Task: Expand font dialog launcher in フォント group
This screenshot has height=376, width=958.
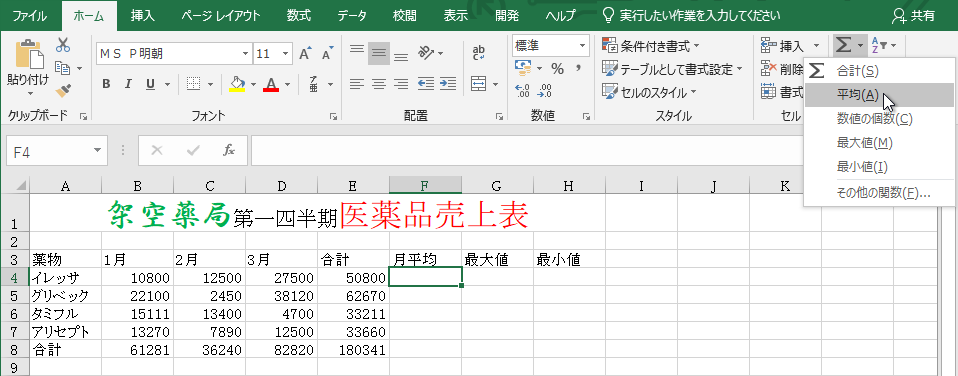Action: (334, 116)
